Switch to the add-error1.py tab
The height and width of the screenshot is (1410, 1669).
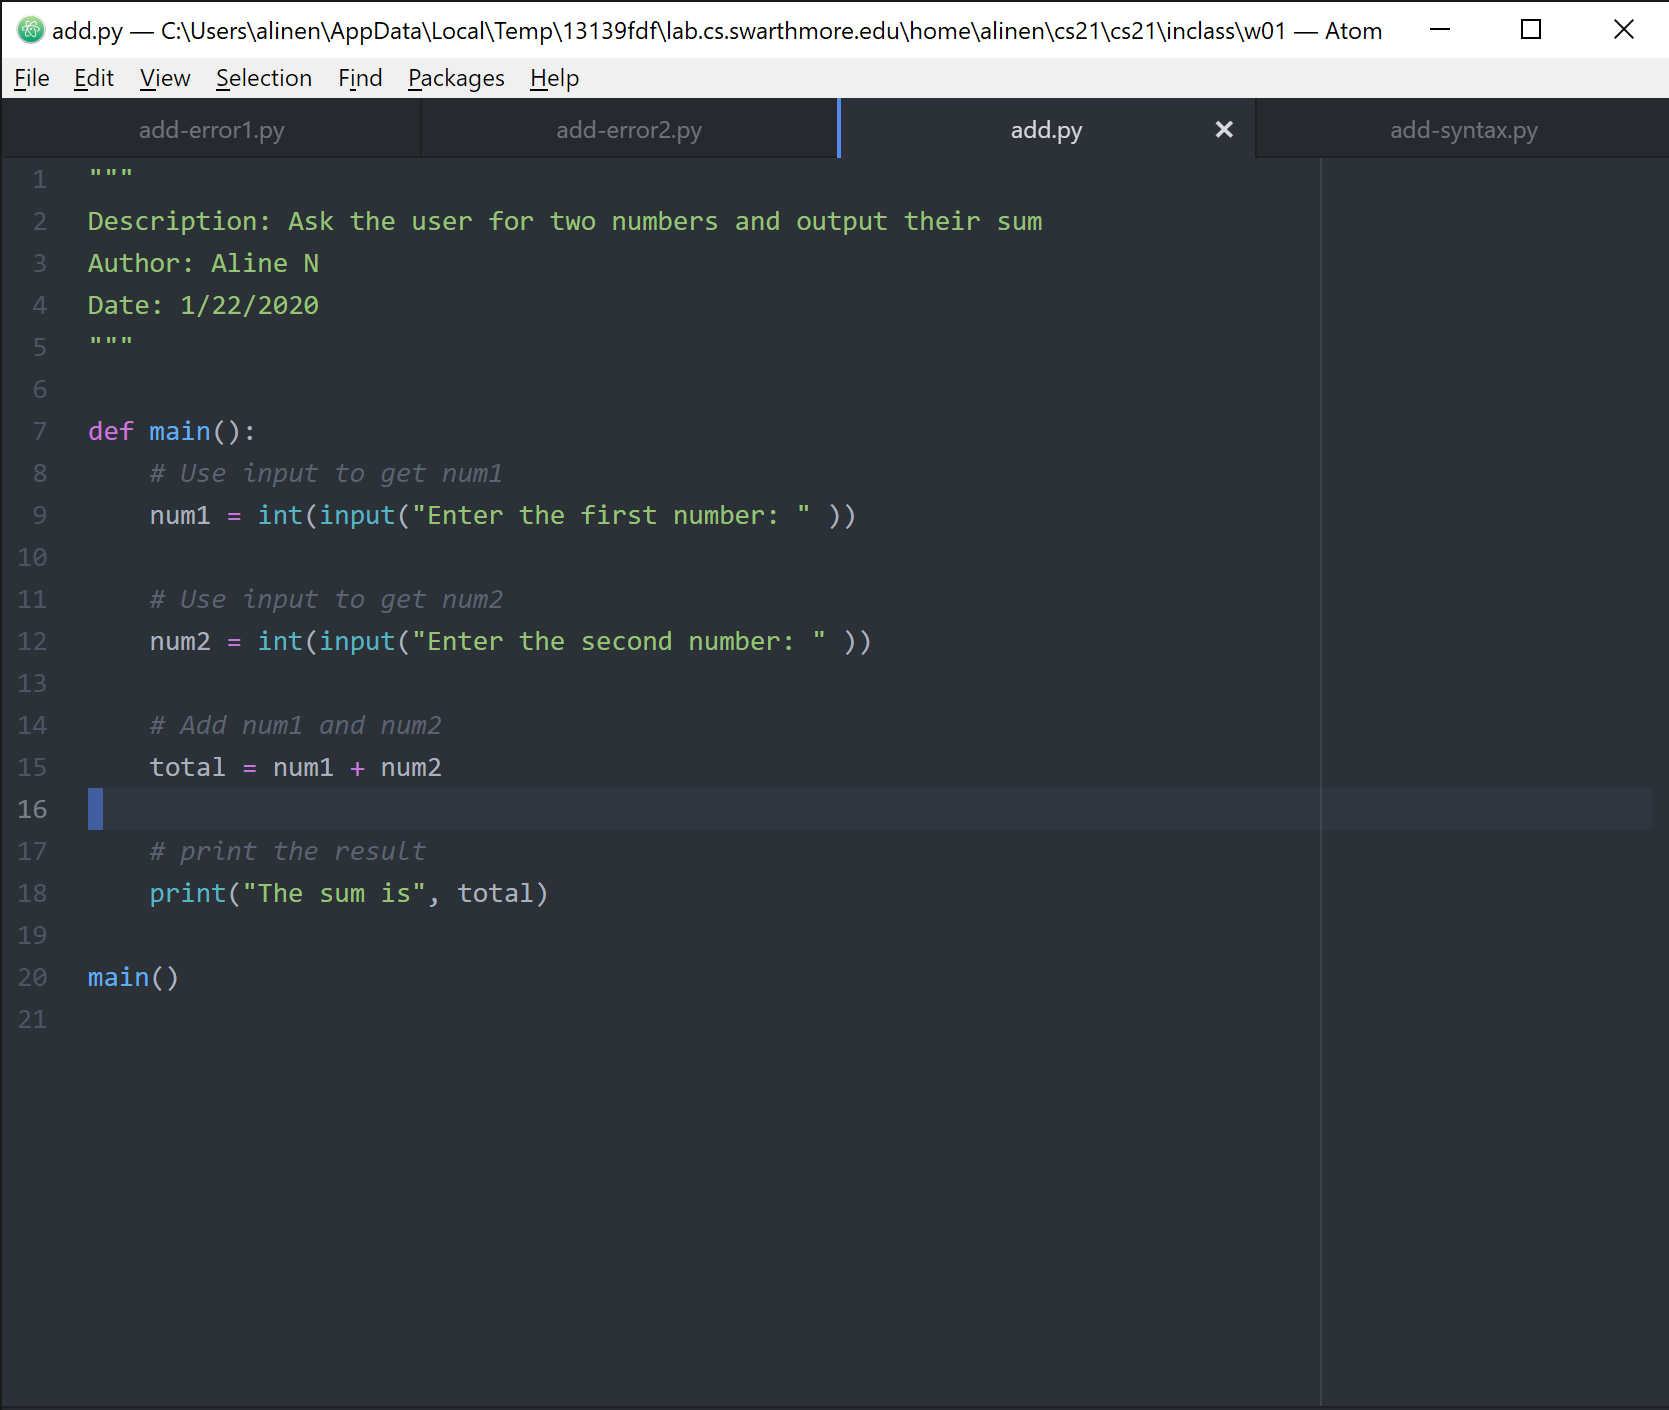tap(211, 130)
